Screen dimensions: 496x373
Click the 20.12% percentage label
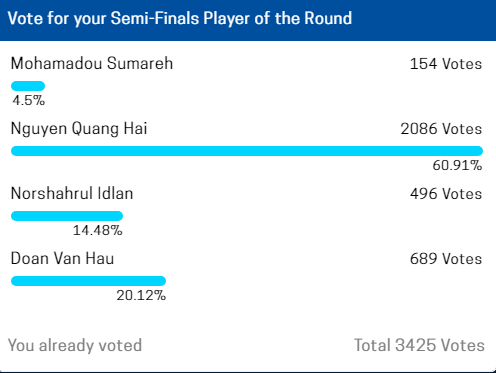coord(141,295)
